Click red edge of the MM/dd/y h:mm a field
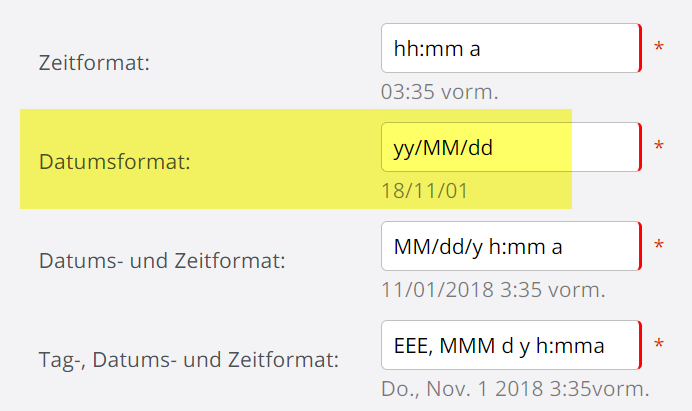Screen dimensions: 692x411 point(640,246)
